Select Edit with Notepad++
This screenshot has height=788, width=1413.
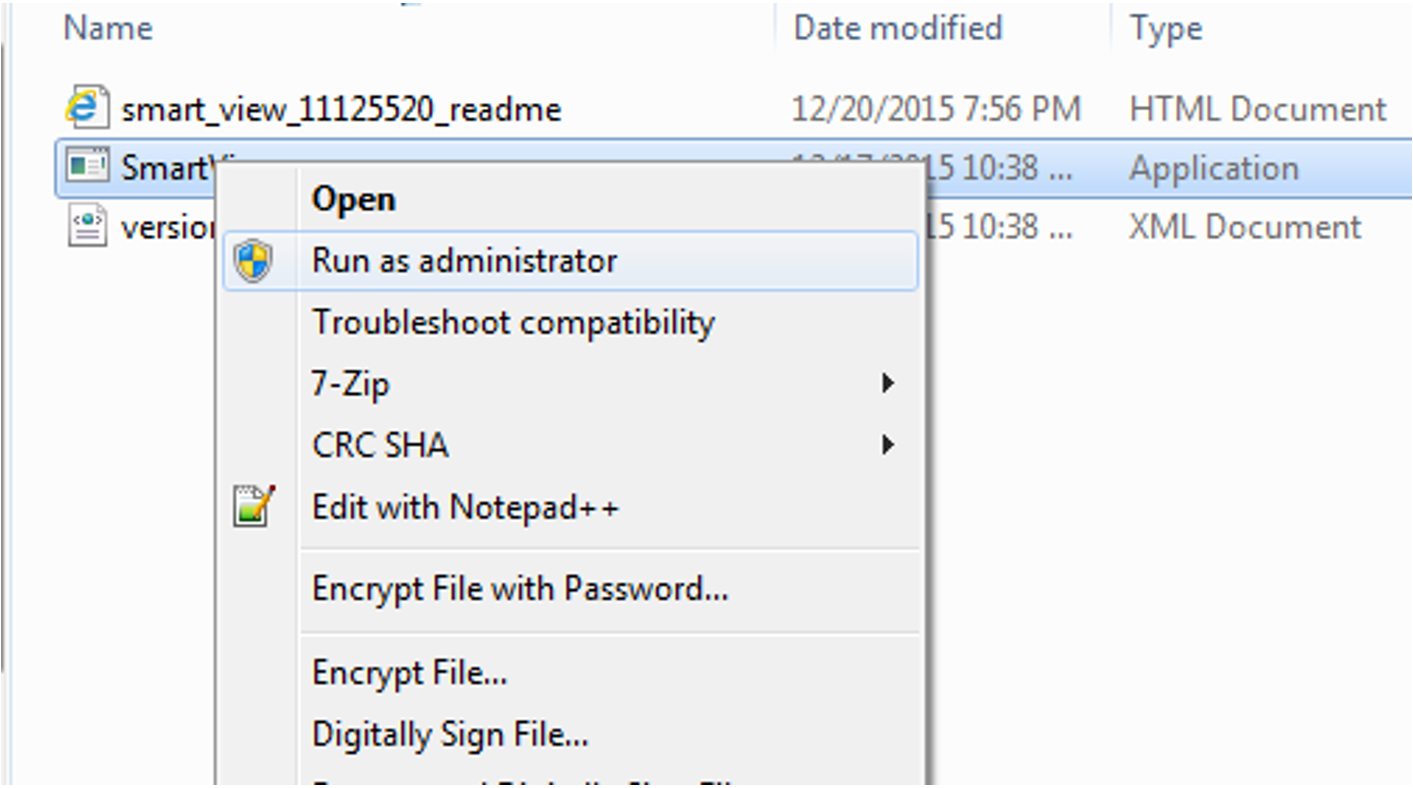(x=465, y=507)
